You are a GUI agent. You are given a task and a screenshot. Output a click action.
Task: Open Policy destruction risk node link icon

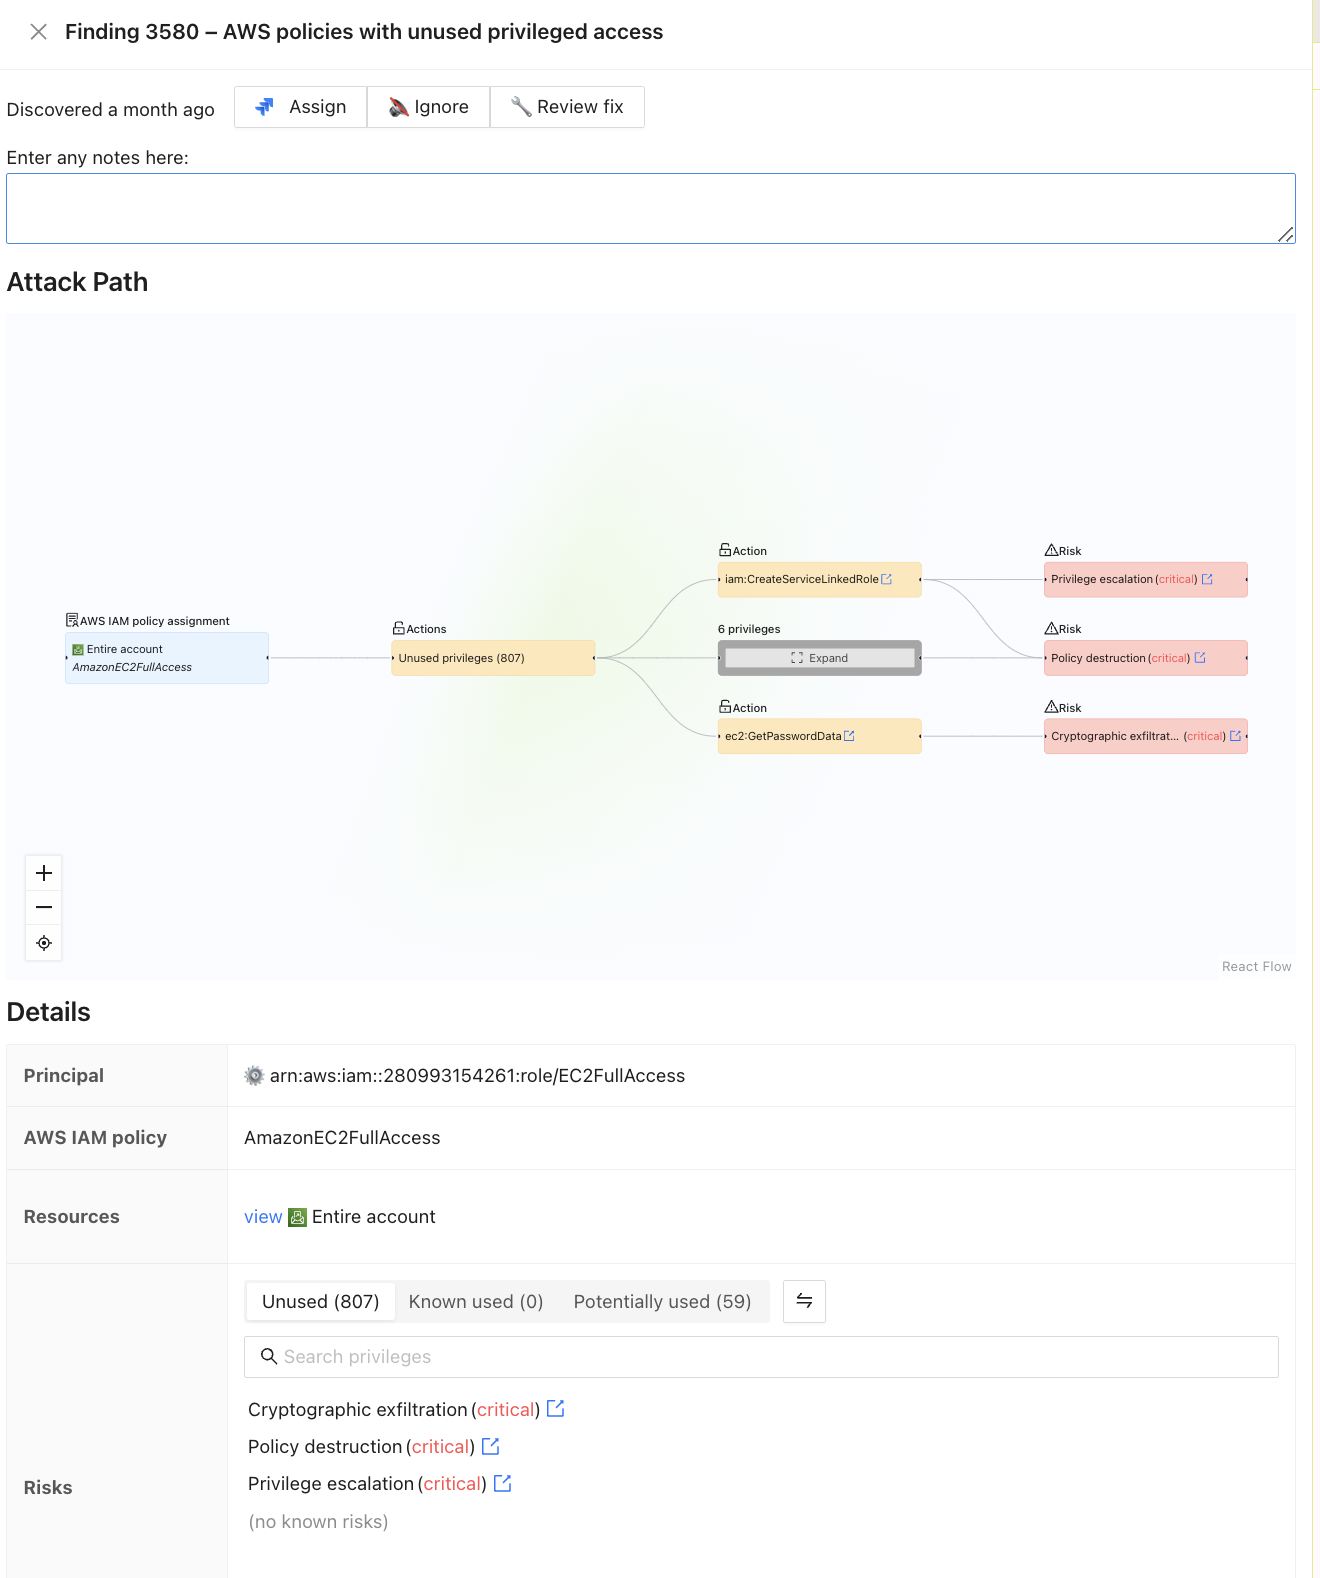pyautogui.click(x=1200, y=658)
